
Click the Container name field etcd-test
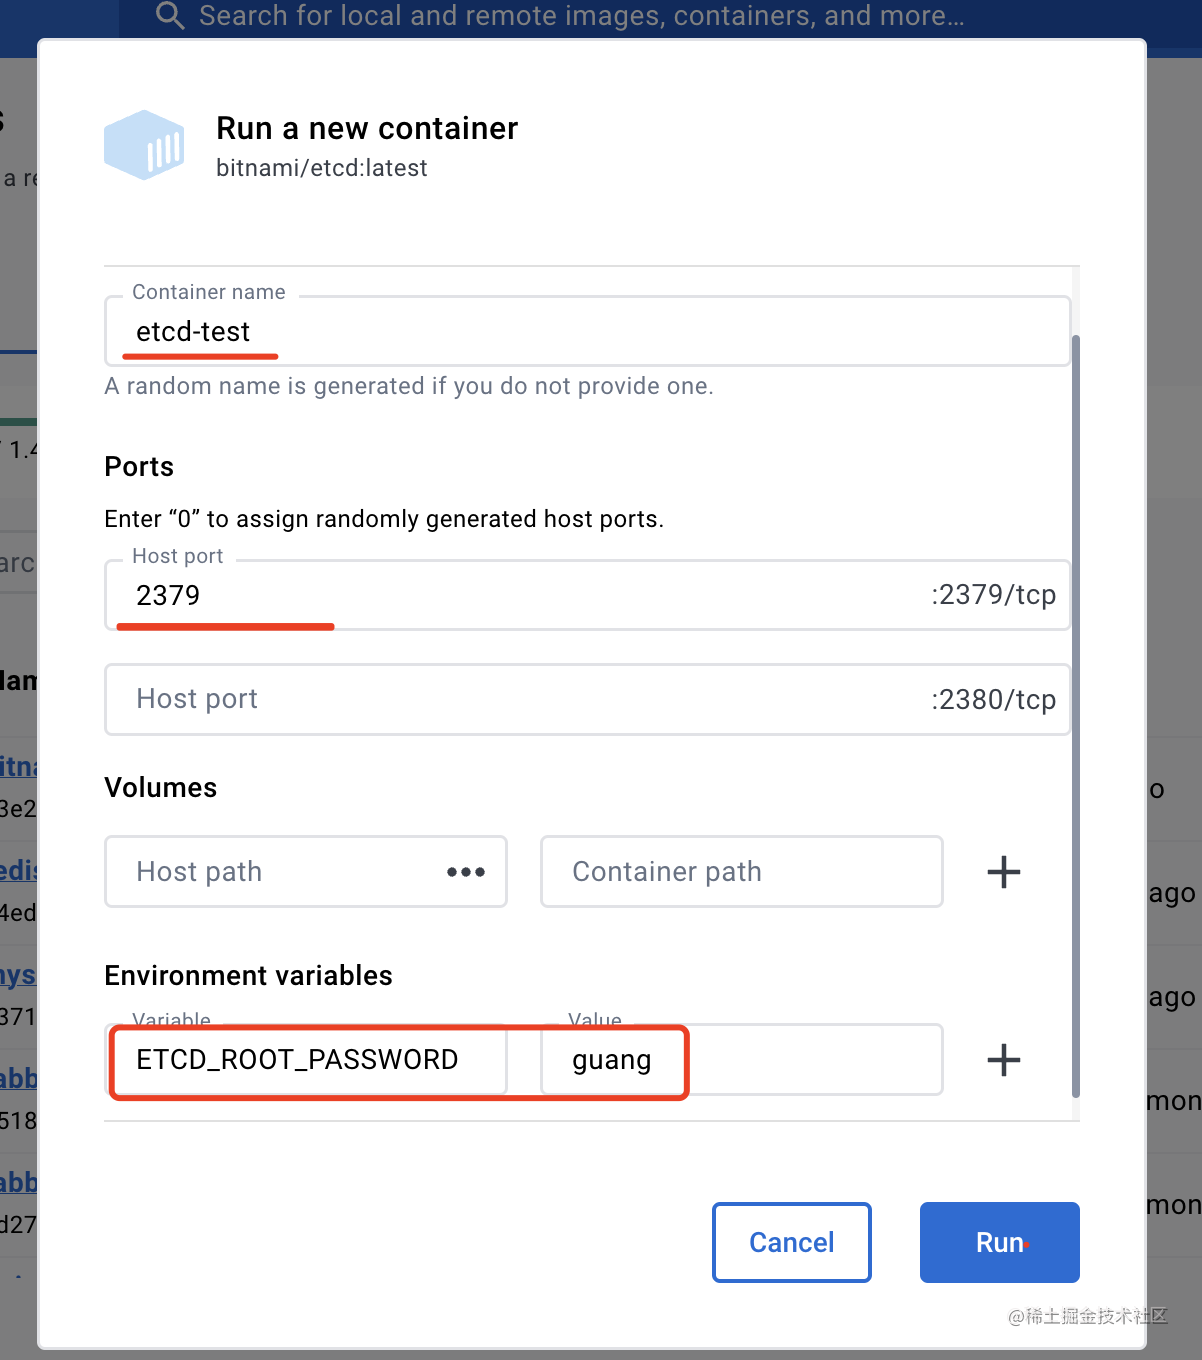[x=586, y=332]
